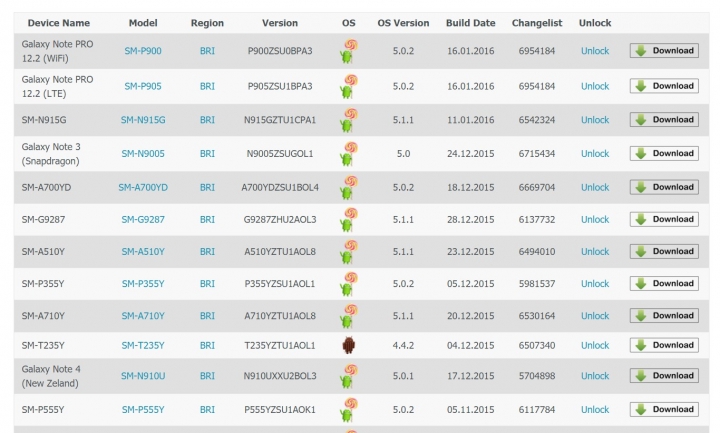Download firmware N910UXXU2BOL3

point(664,376)
